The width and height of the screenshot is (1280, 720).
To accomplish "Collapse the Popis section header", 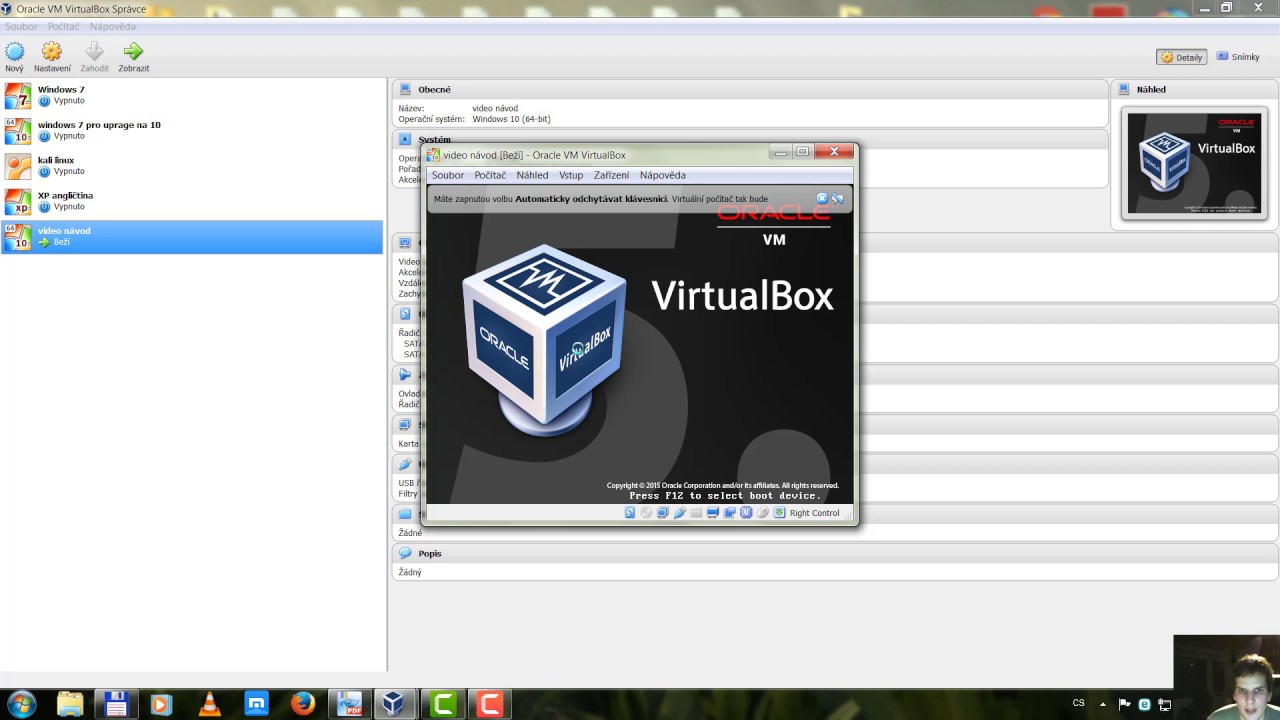I will [x=835, y=553].
